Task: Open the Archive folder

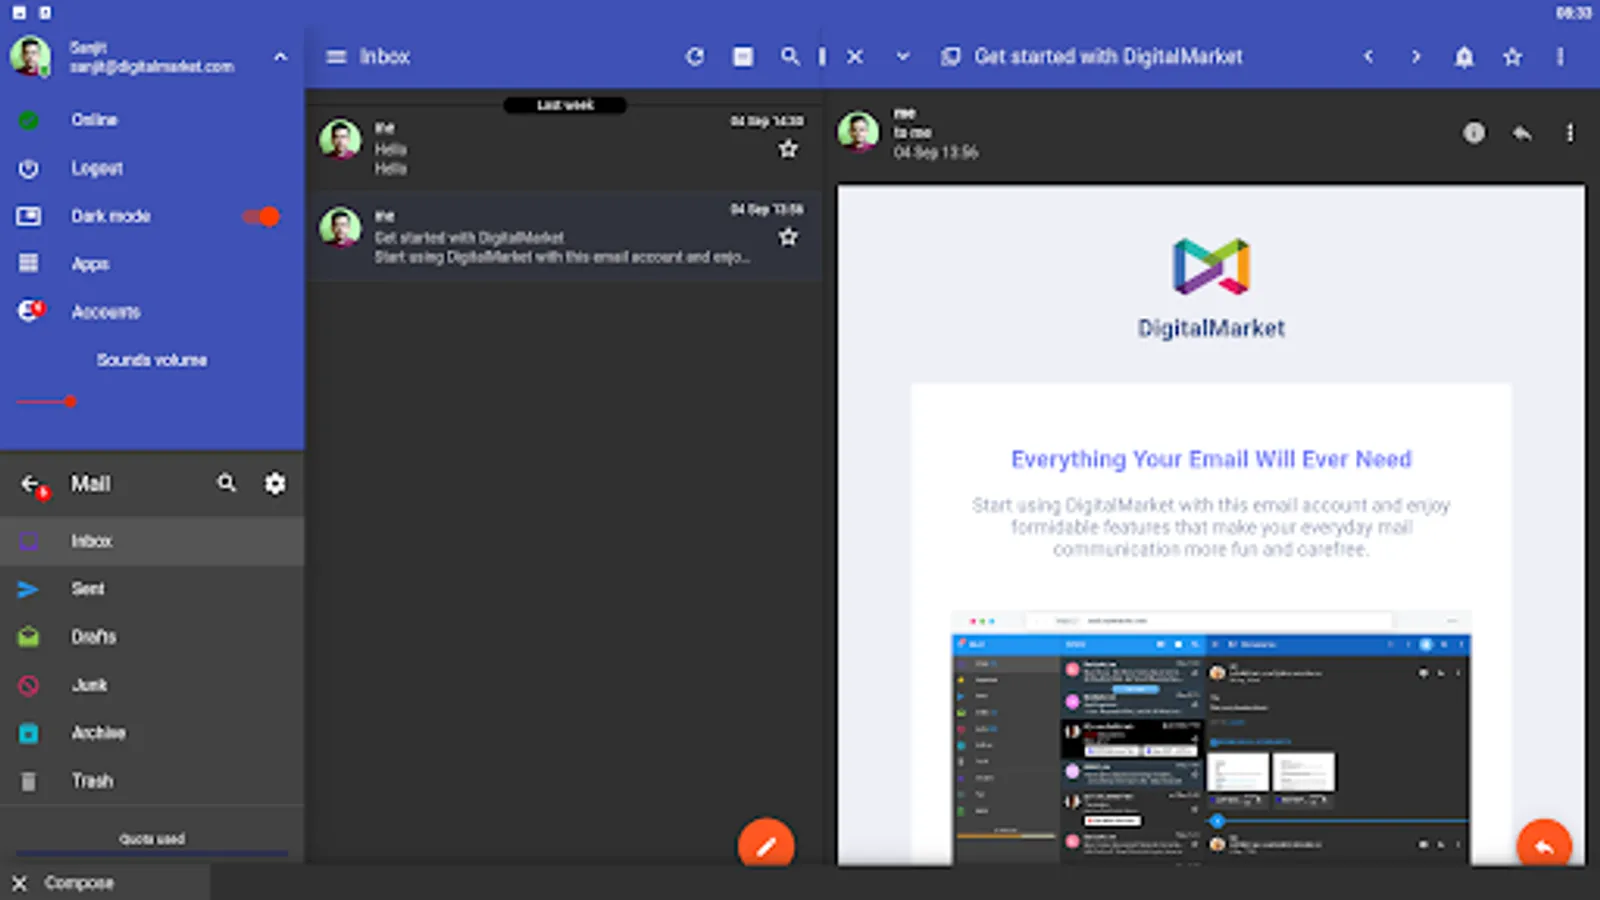Action: 152,733
